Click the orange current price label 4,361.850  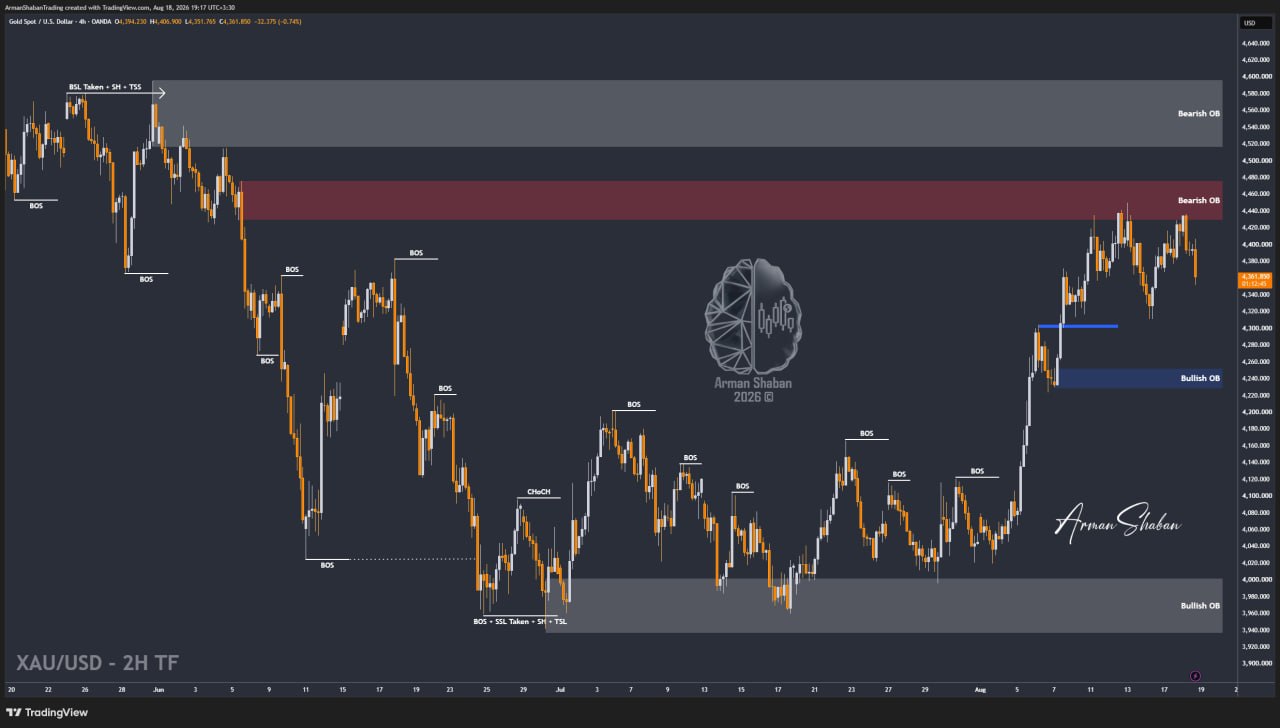(1254, 280)
